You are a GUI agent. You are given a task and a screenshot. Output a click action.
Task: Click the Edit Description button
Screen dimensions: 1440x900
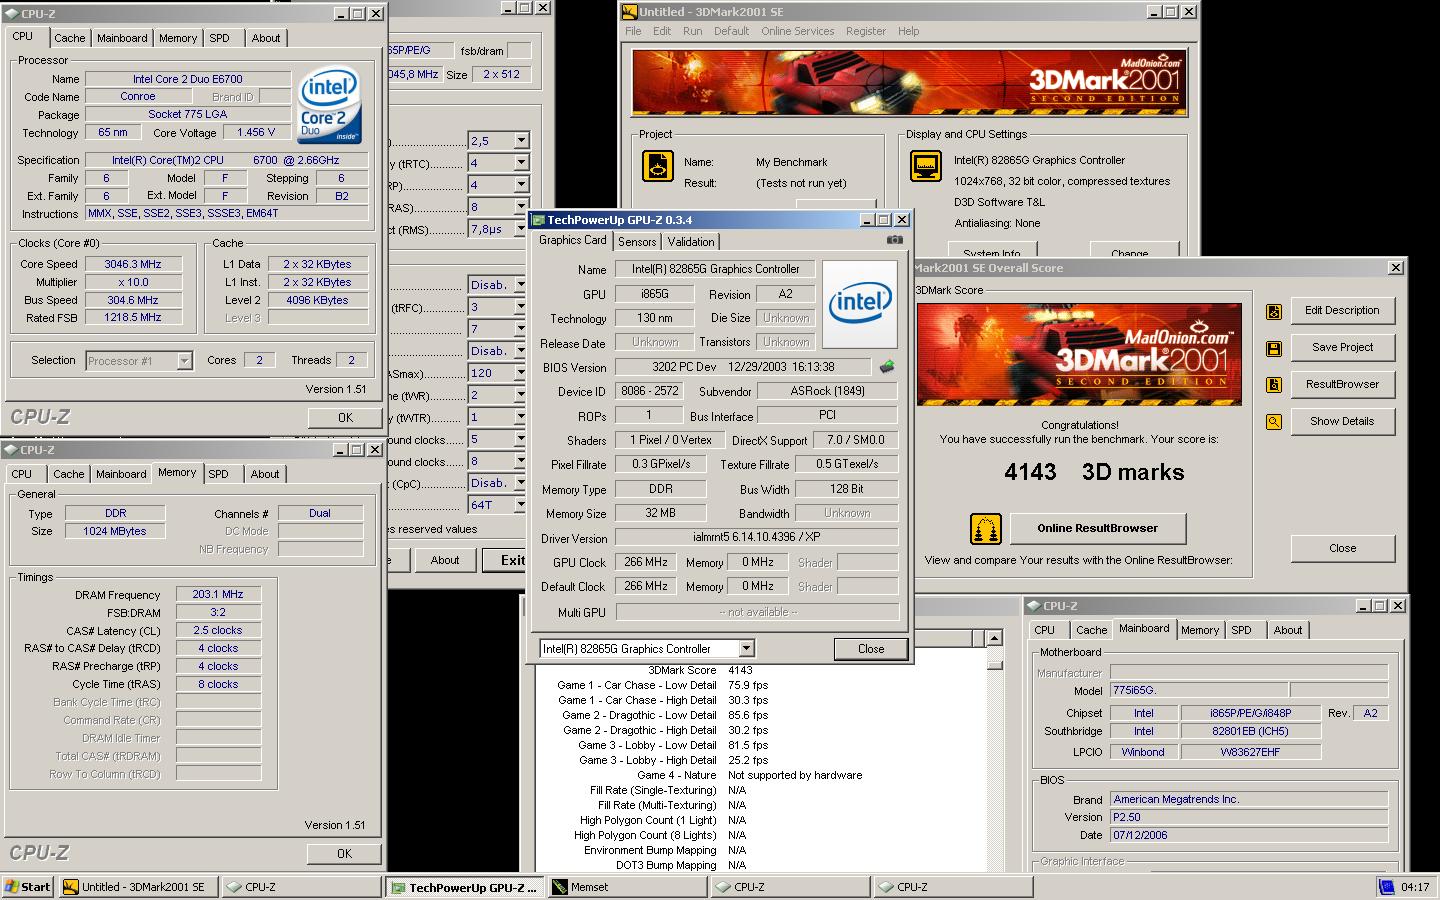pyautogui.click(x=1342, y=311)
